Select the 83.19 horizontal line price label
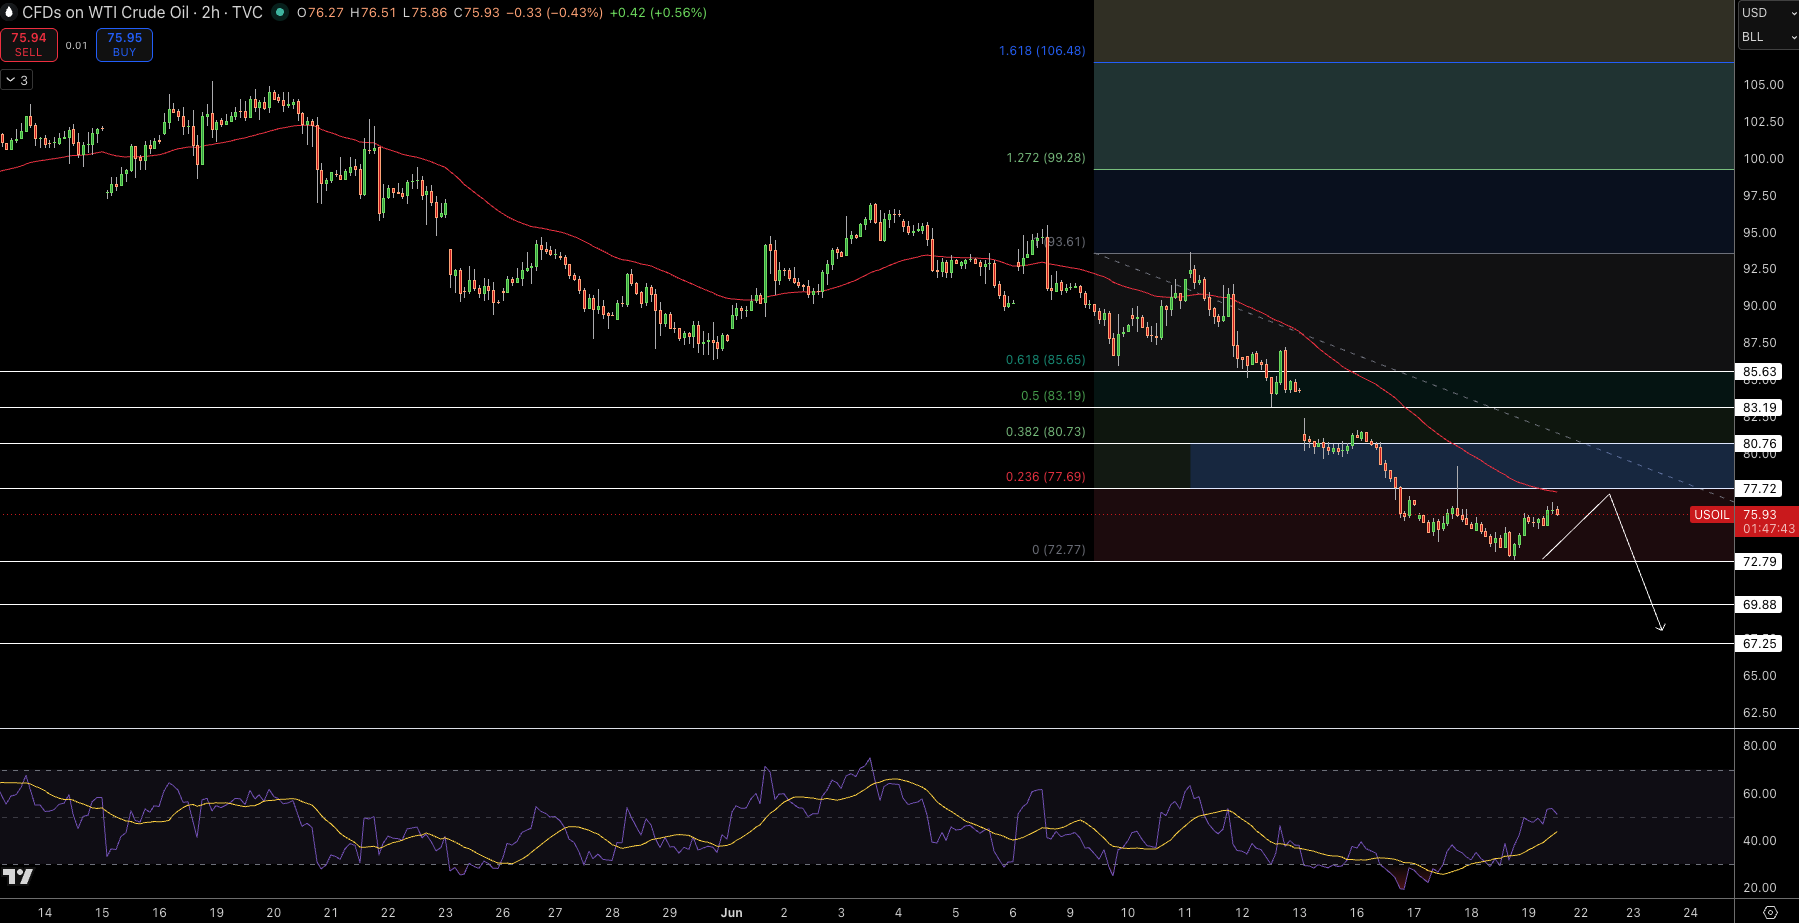Image resolution: width=1799 pixels, height=923 pixels. [x=1760, y=407]
